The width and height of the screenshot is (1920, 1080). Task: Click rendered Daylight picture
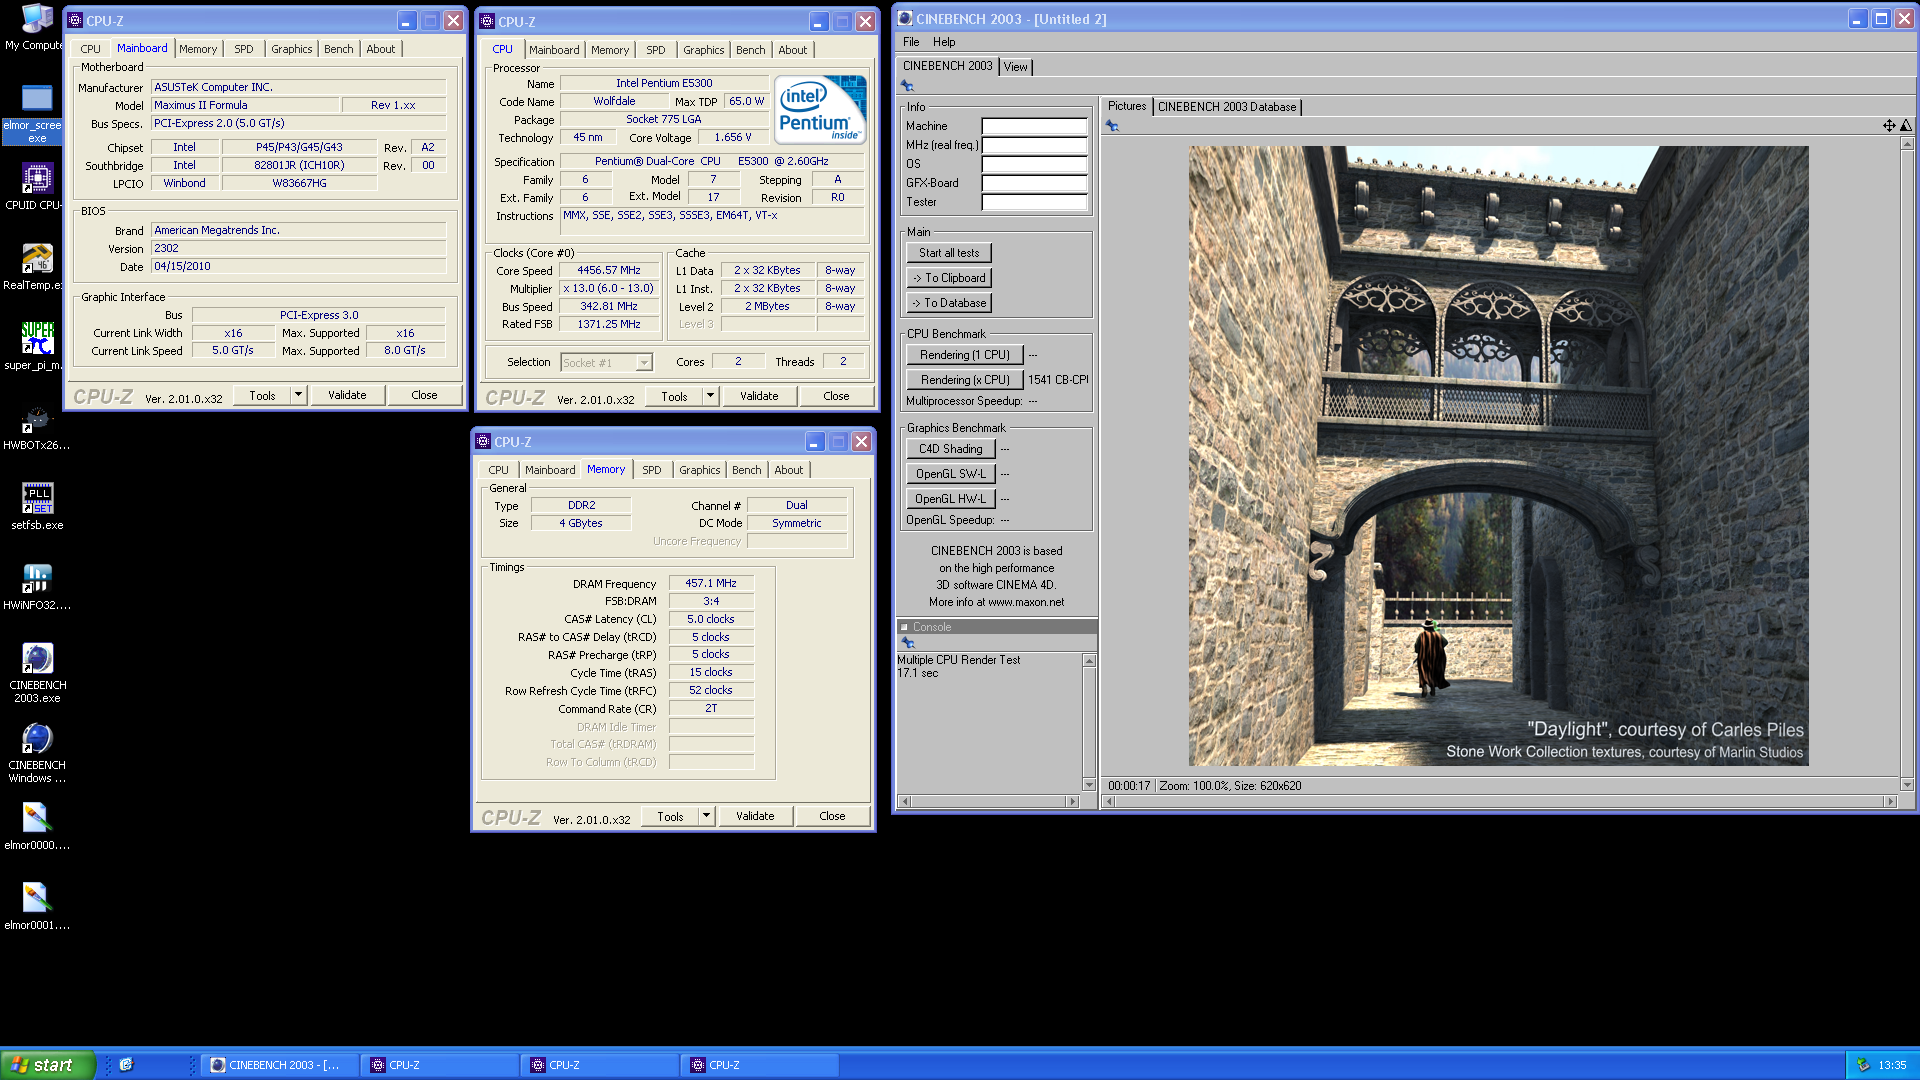pyautogui.click(x=1498, y=456)
